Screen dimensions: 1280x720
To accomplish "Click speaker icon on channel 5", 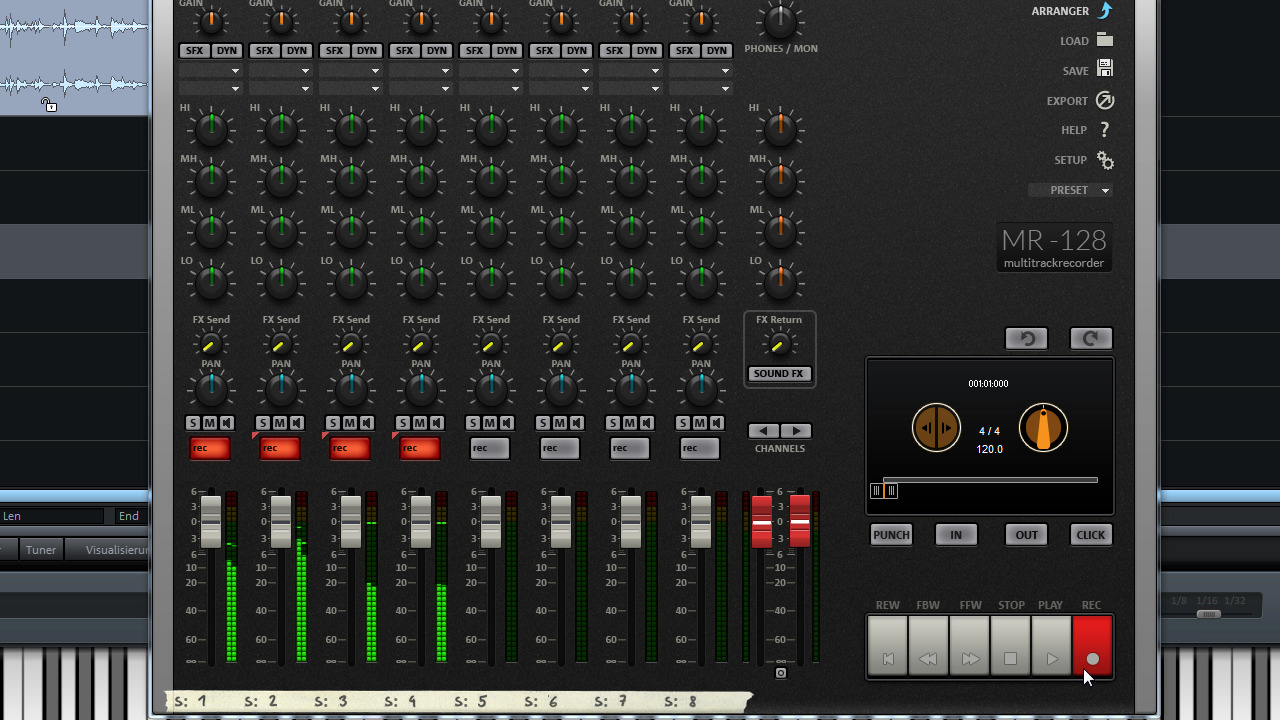I will pyautogui.click(x=507, y=423).
